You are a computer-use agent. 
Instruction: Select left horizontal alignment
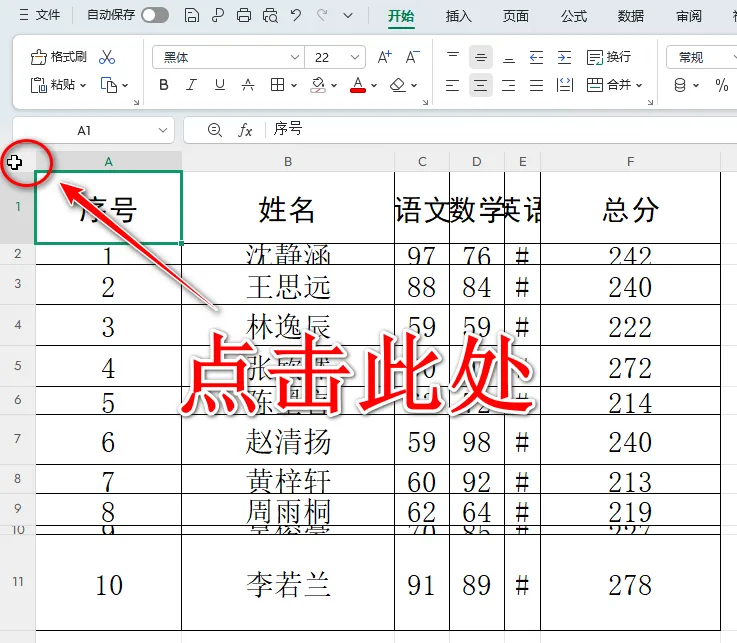pos(452,85)
